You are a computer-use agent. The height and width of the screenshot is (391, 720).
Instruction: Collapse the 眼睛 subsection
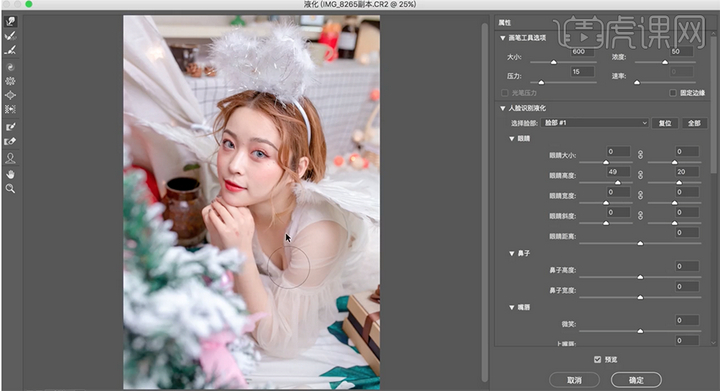[512, 139]
